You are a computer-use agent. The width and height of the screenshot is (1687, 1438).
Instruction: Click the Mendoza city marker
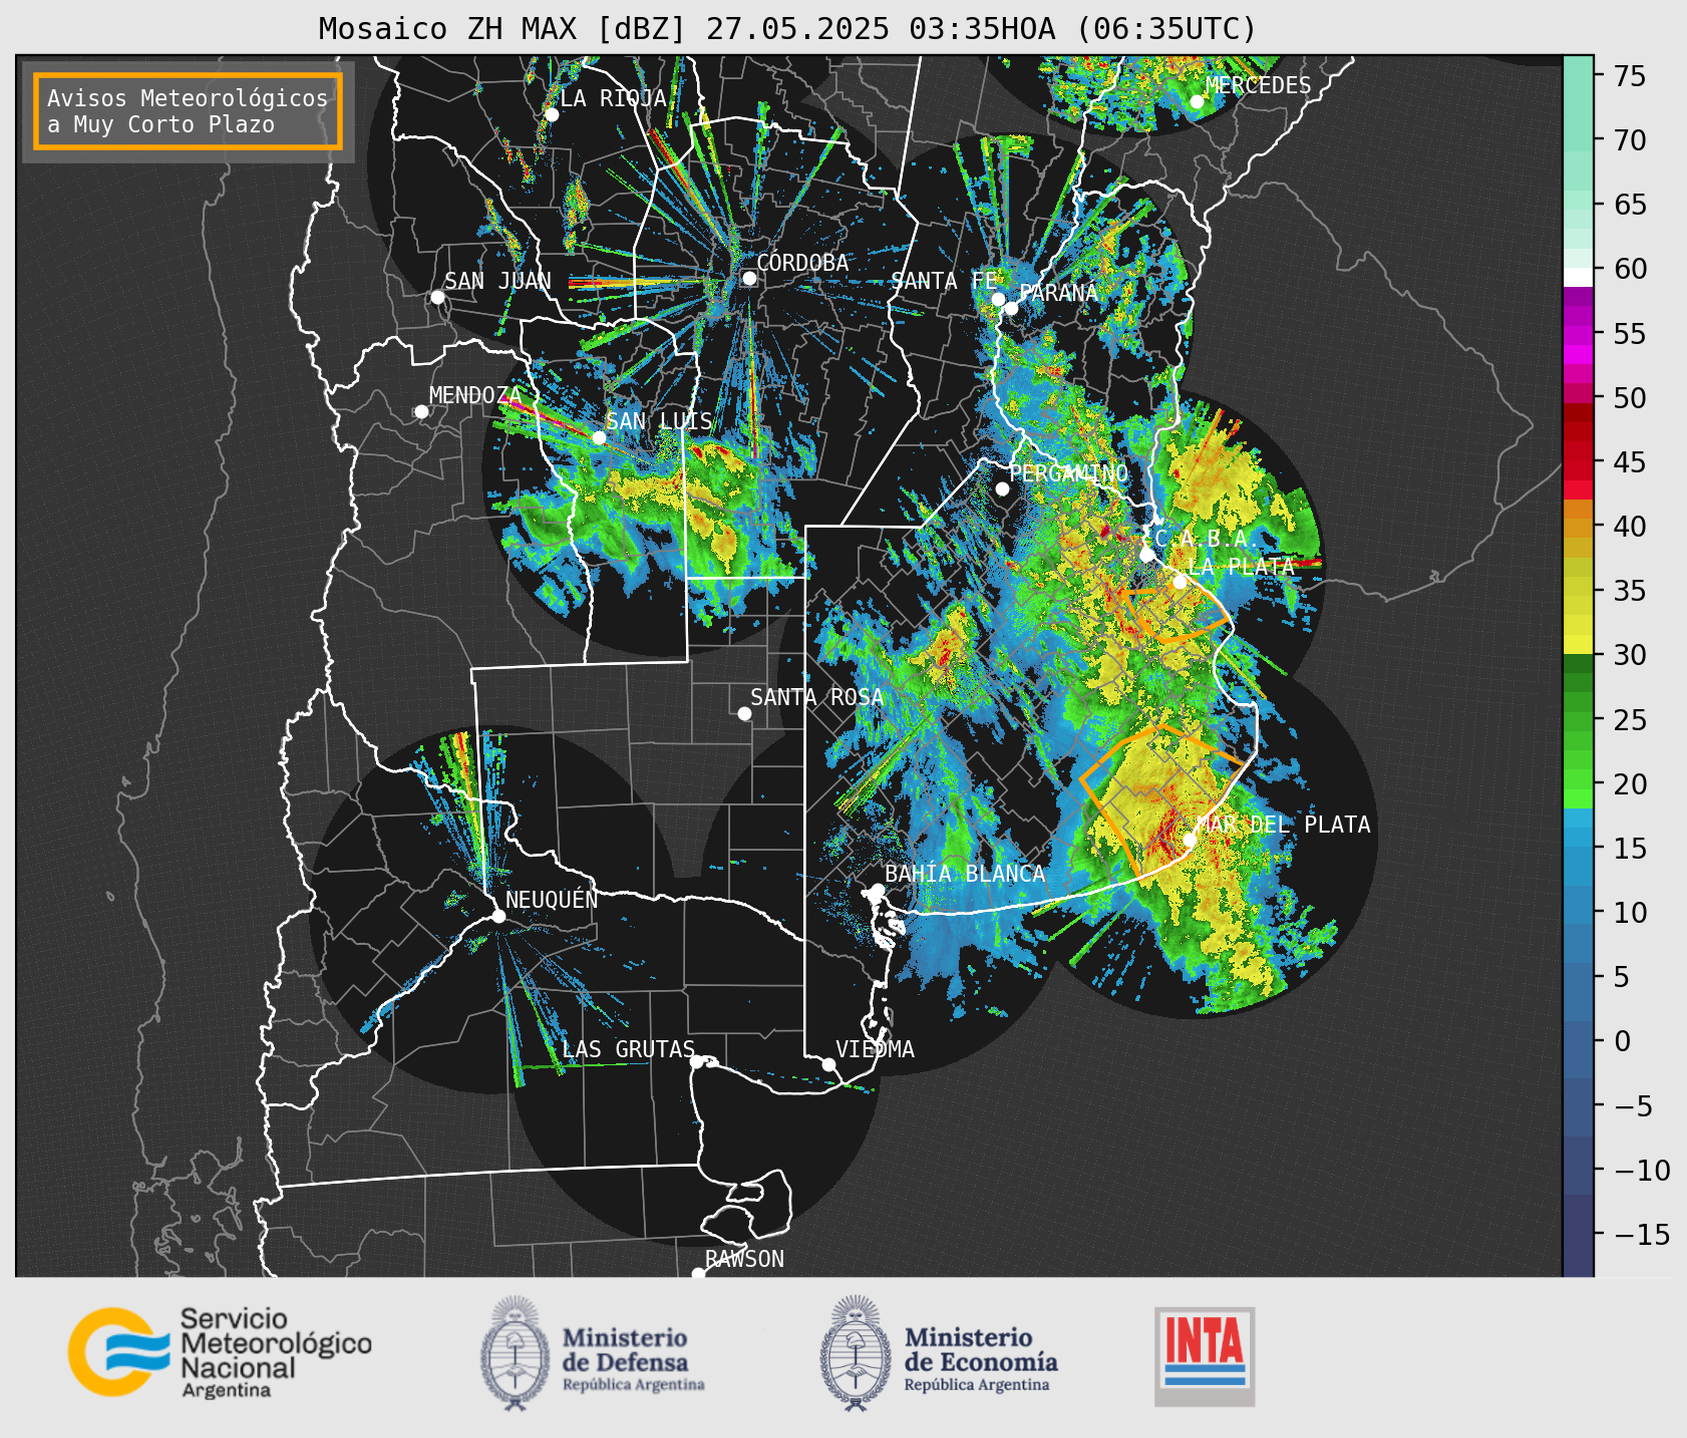click(x=421, y=411)
